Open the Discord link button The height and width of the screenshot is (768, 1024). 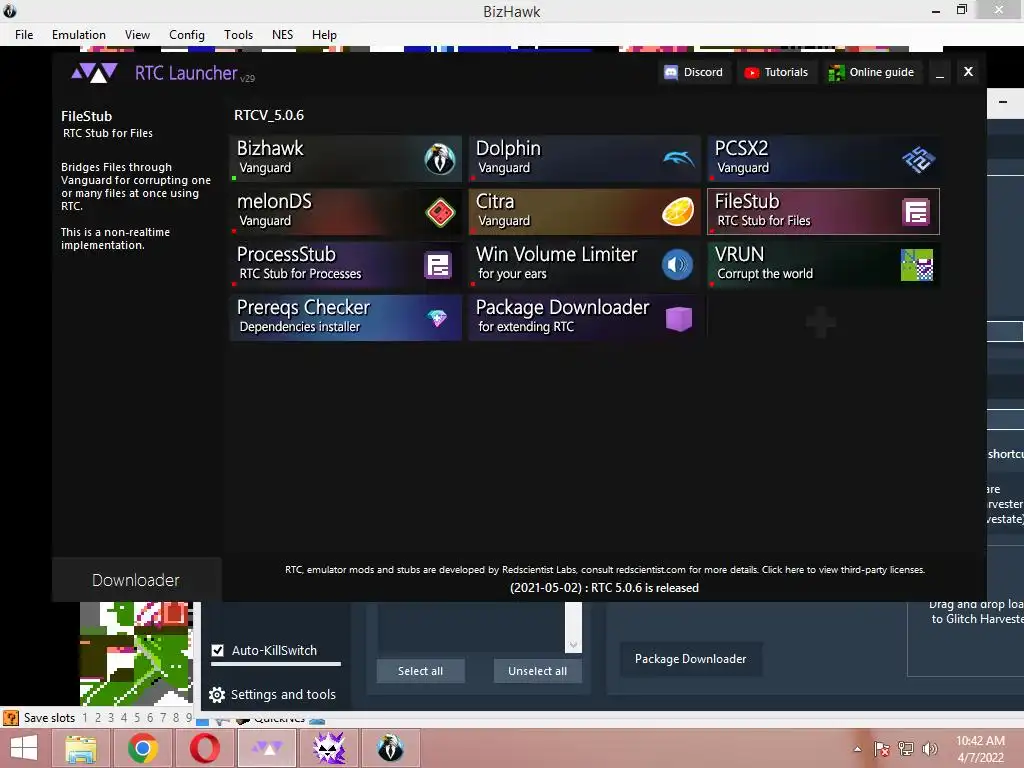click(x=694, y=72)
